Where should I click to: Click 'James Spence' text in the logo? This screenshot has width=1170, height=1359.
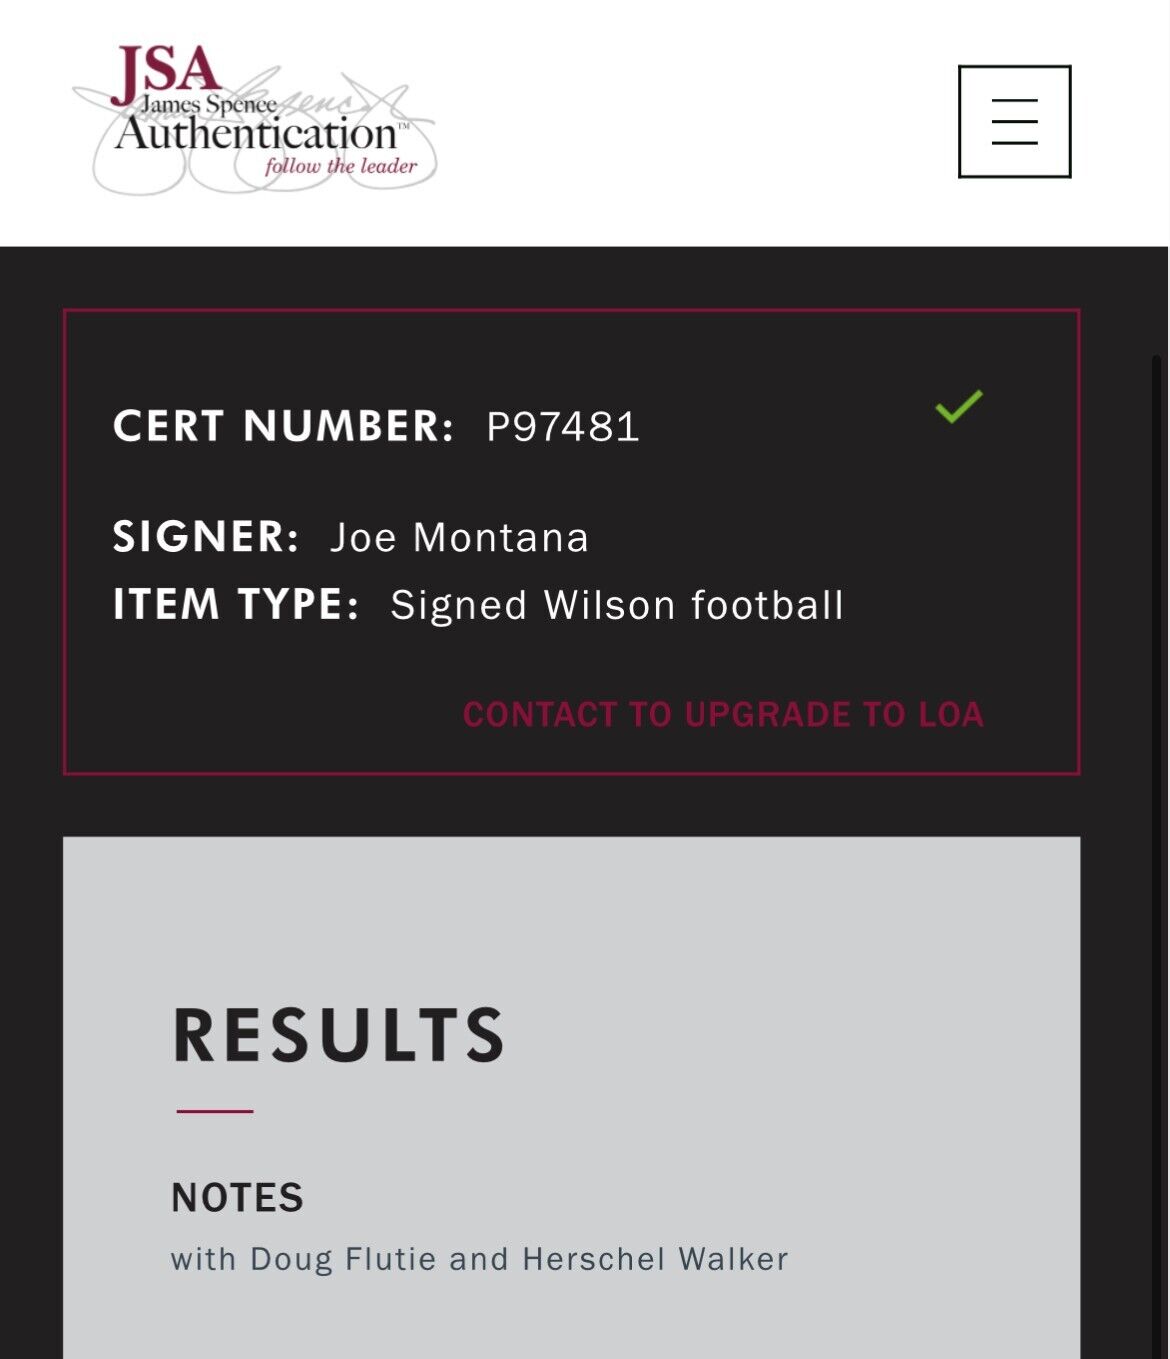(208, 104)
